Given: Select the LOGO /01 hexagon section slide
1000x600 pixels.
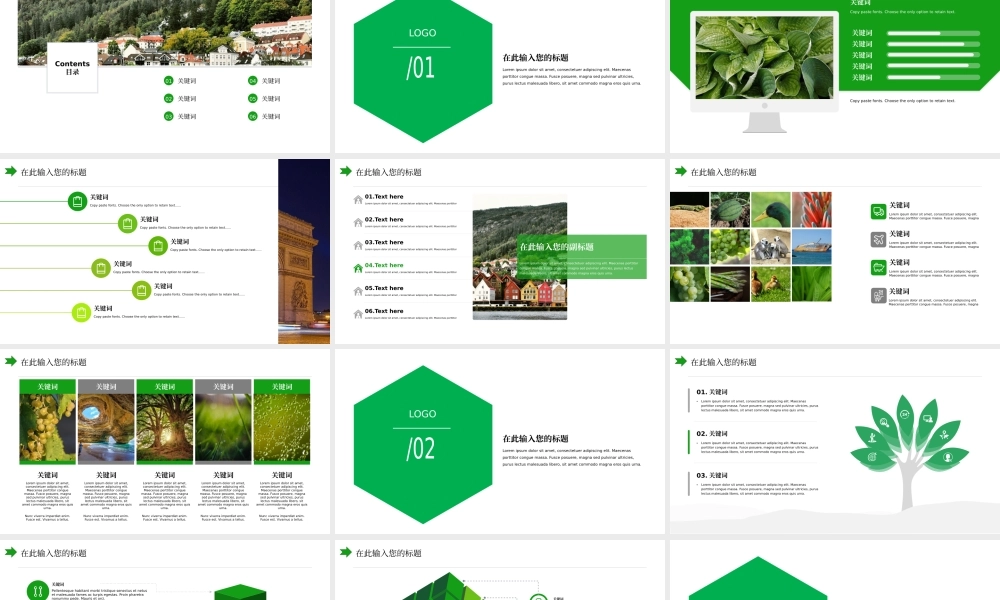Looking at the screenshot, I should click(423, 70).
